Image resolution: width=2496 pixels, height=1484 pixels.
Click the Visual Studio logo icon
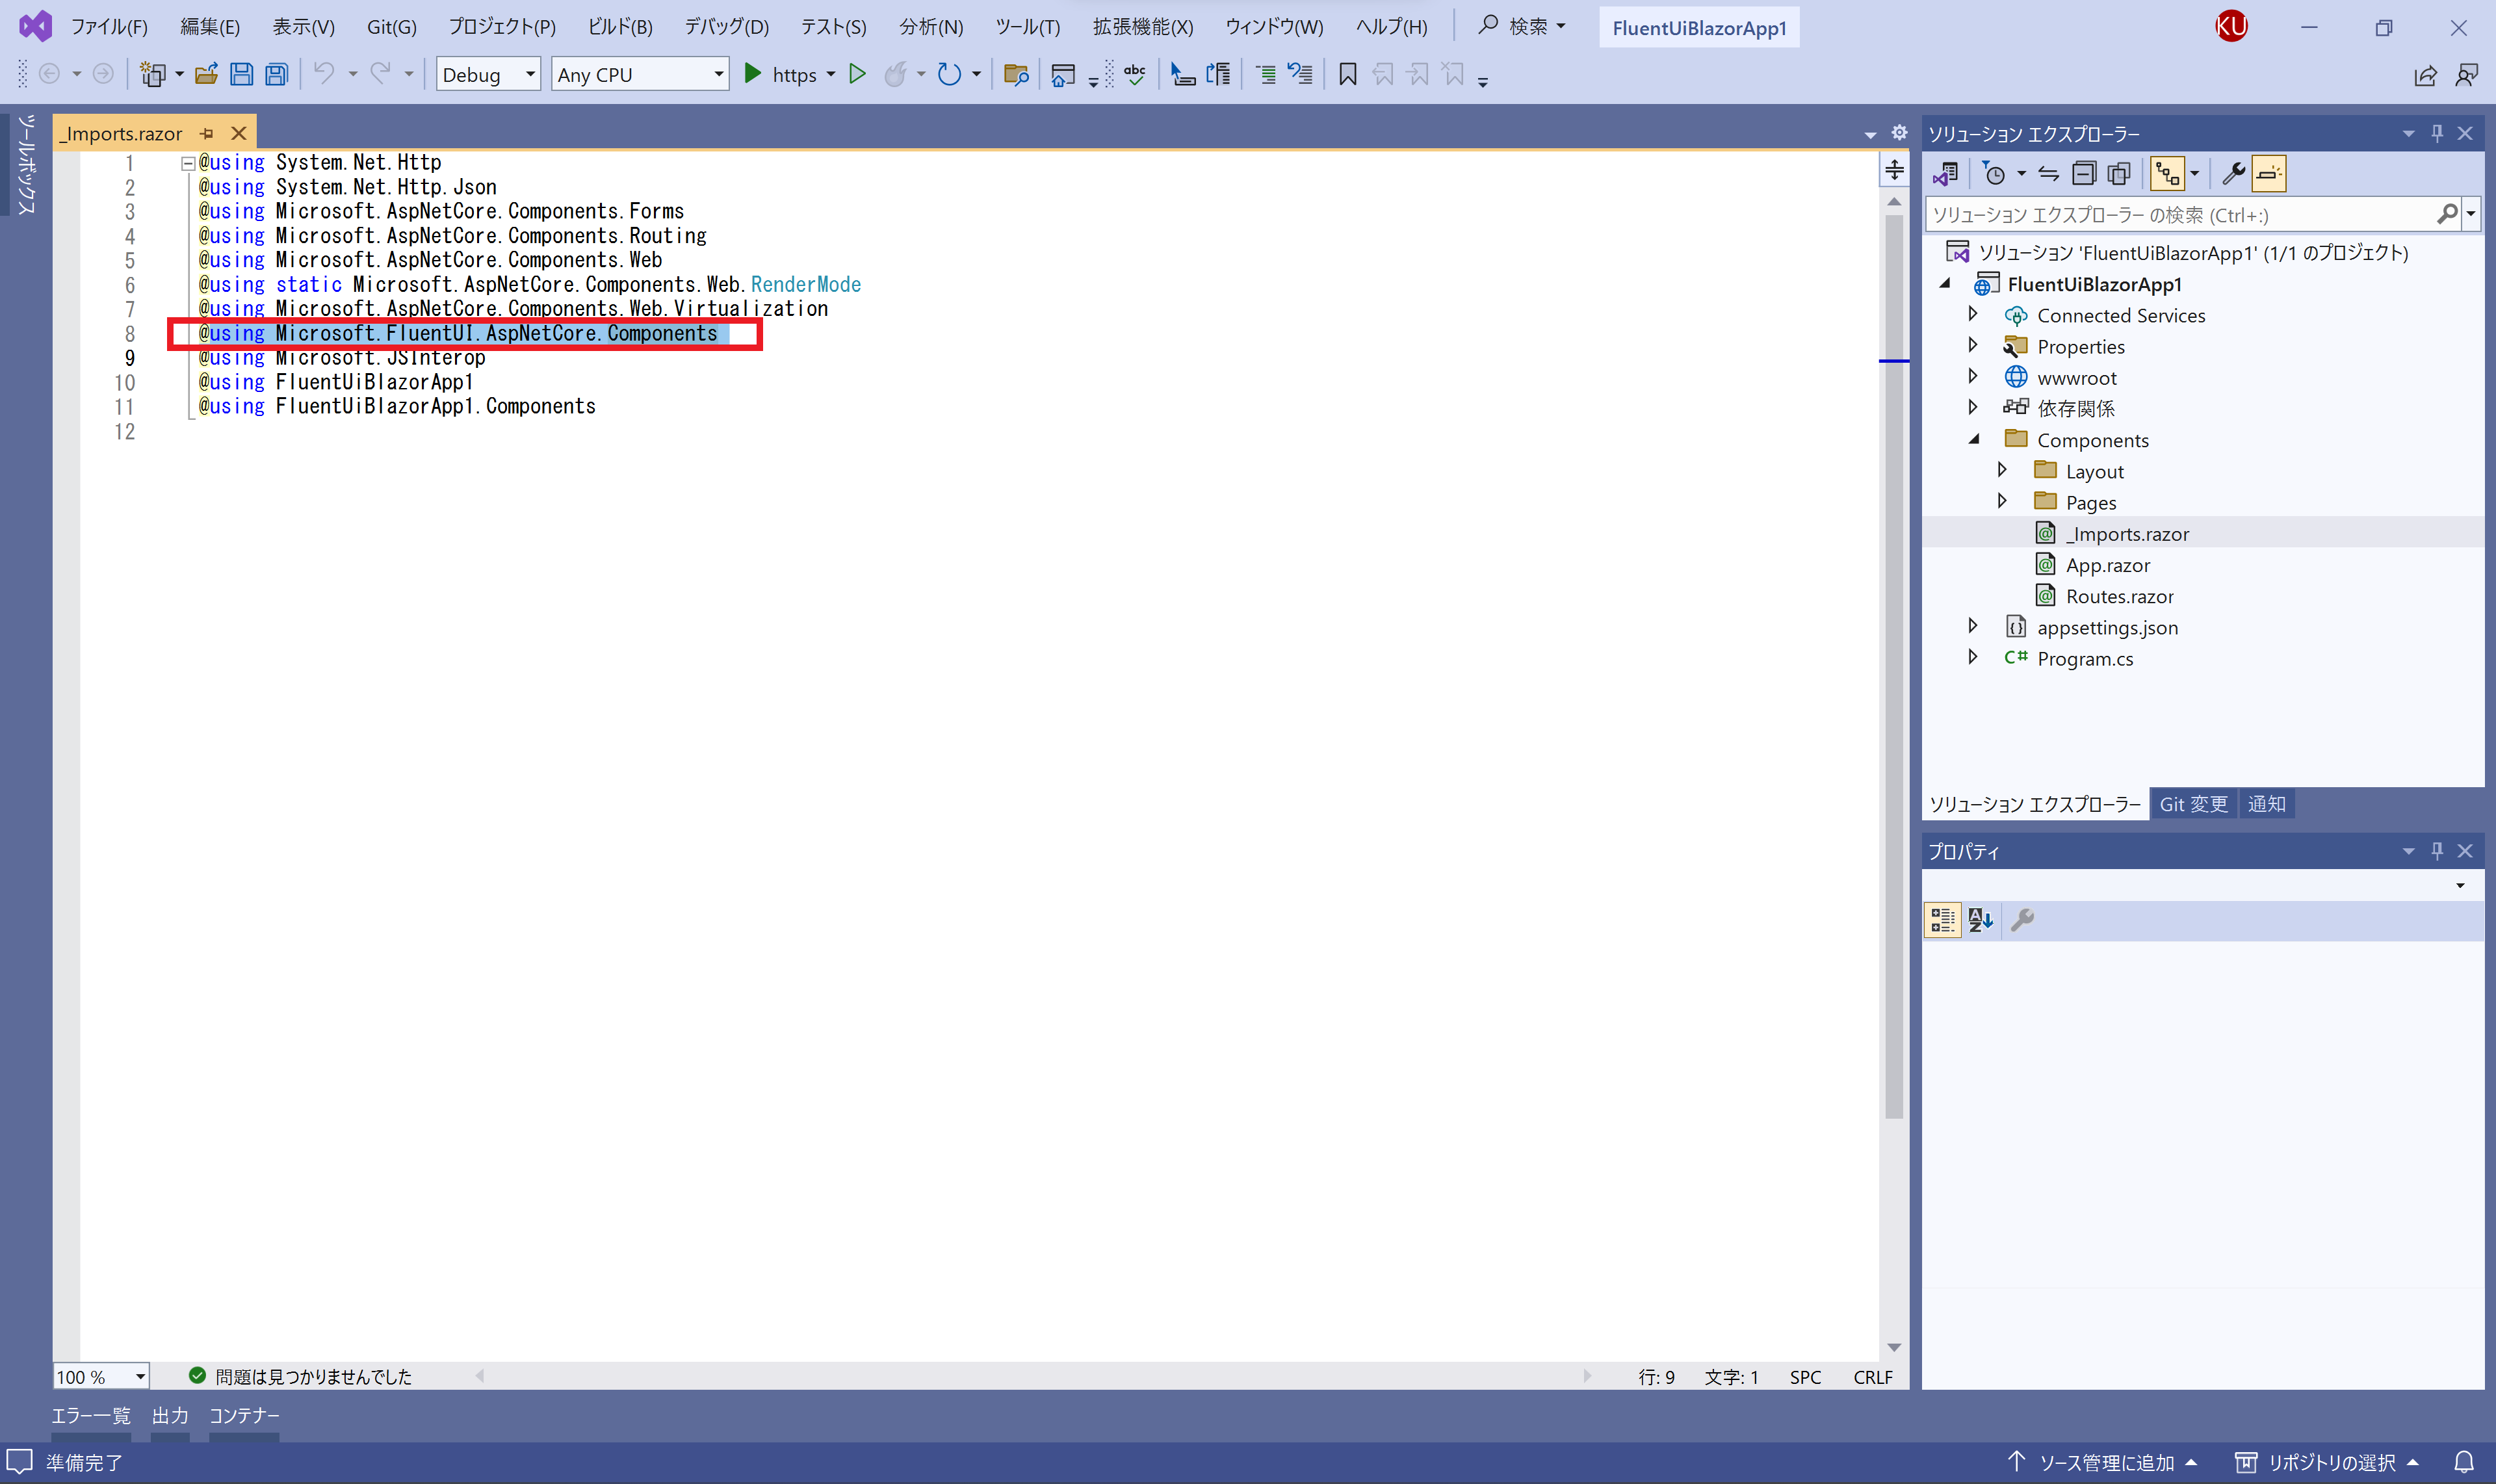point(35,26)
